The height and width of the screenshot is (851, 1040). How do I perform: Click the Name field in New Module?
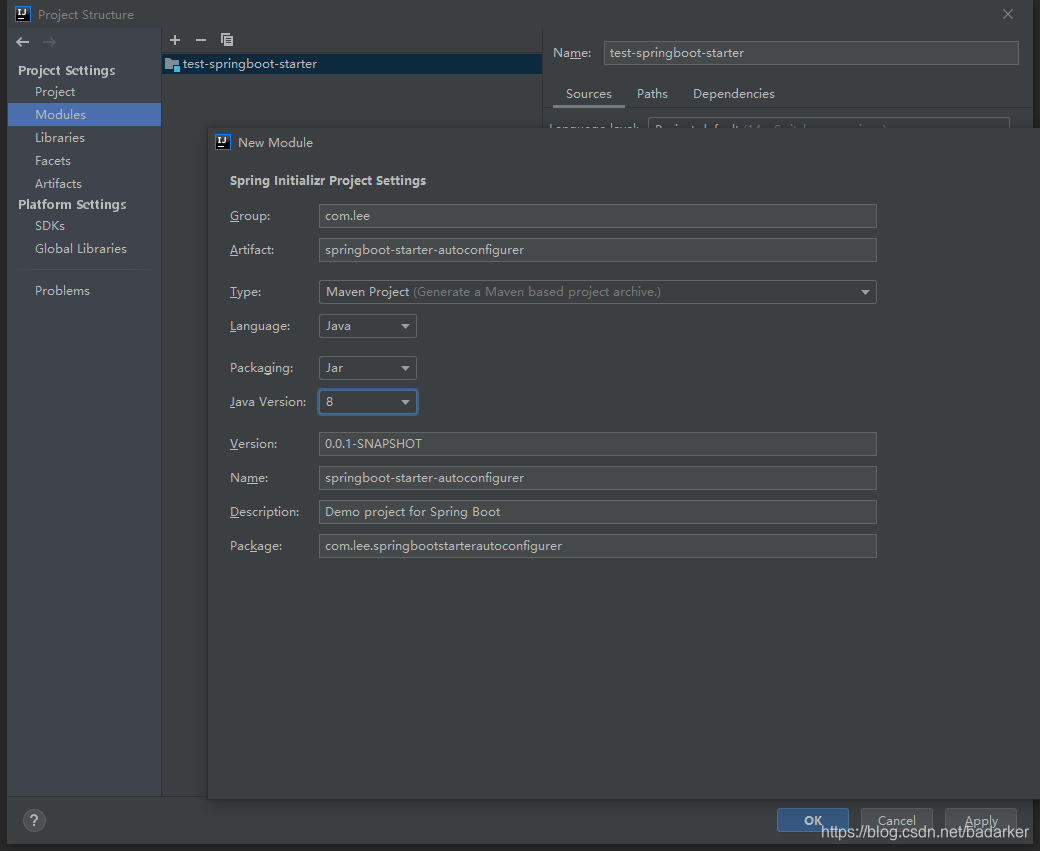(597, 478)
